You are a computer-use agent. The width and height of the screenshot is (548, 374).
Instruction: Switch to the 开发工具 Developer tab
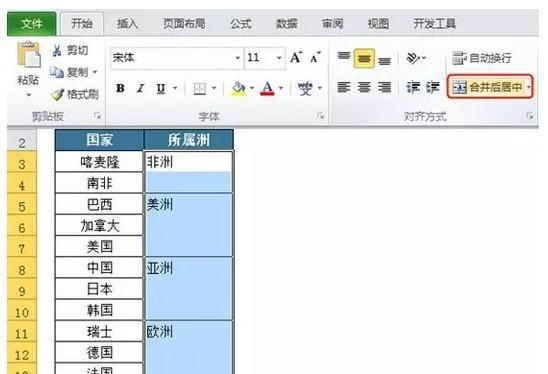(x=434, y=24)
